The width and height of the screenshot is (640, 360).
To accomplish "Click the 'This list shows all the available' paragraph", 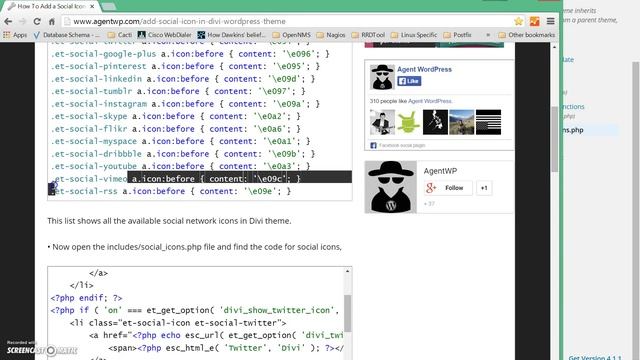I will [x=169, y=221].
